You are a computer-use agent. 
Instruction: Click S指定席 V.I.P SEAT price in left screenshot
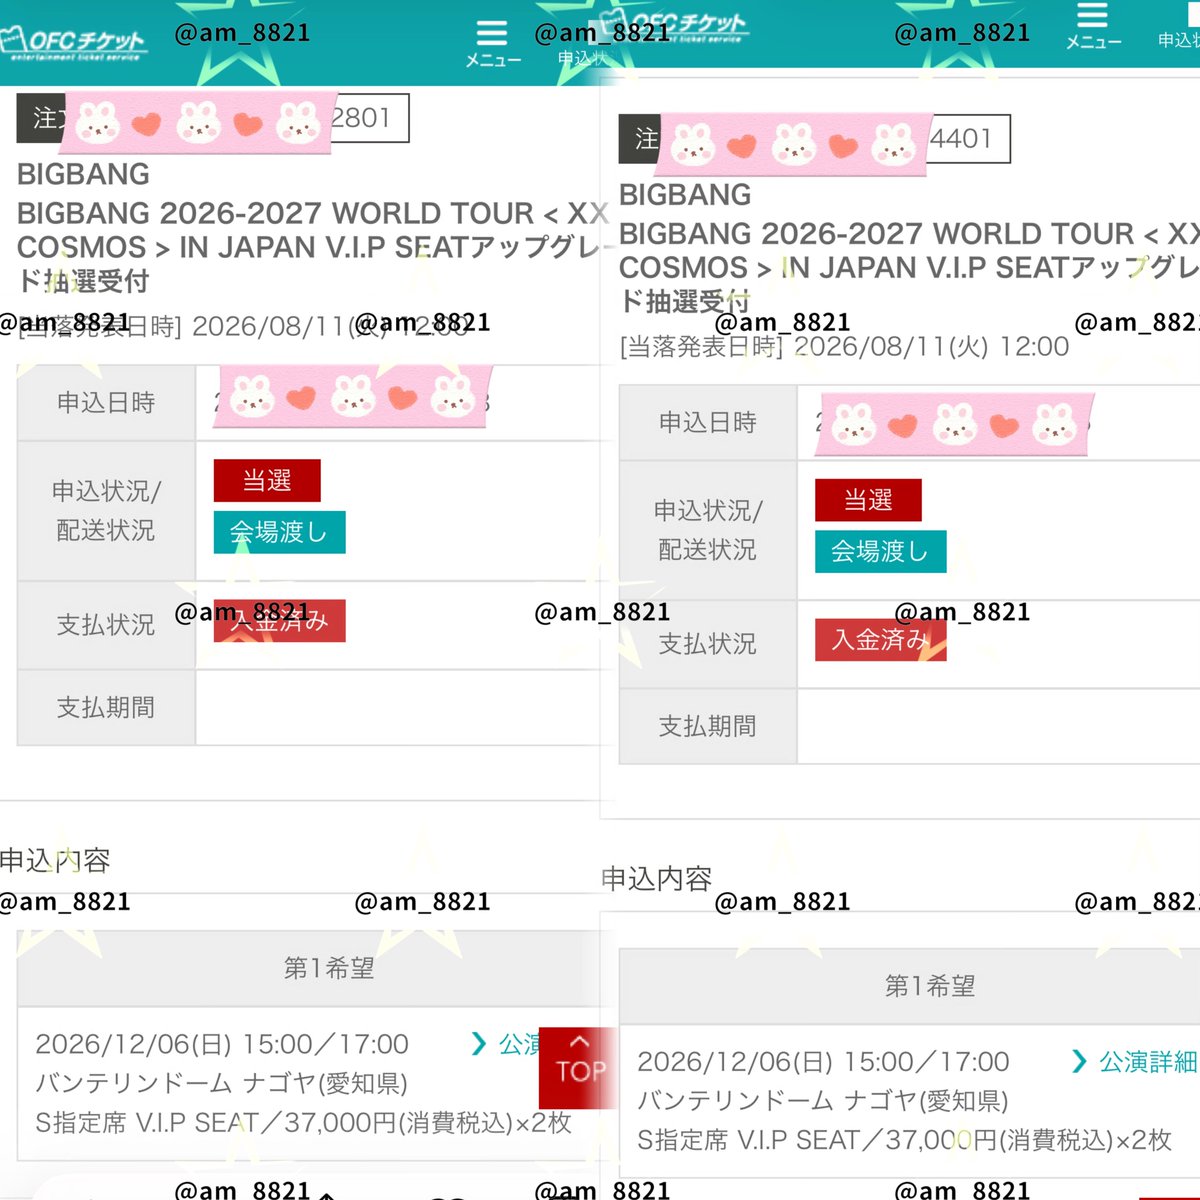pos(304,1123)
